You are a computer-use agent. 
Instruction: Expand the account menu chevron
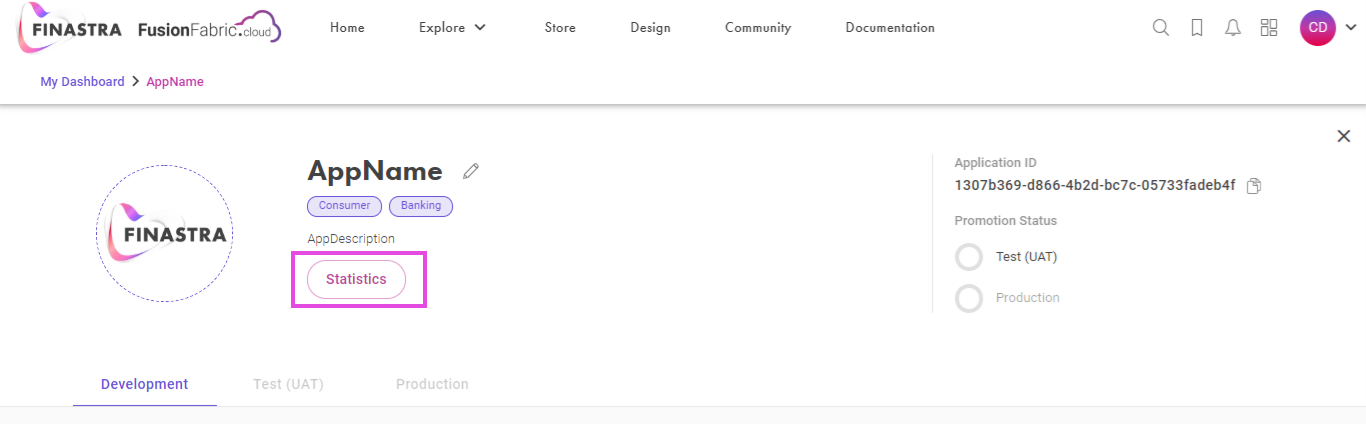click(1350, 28)
